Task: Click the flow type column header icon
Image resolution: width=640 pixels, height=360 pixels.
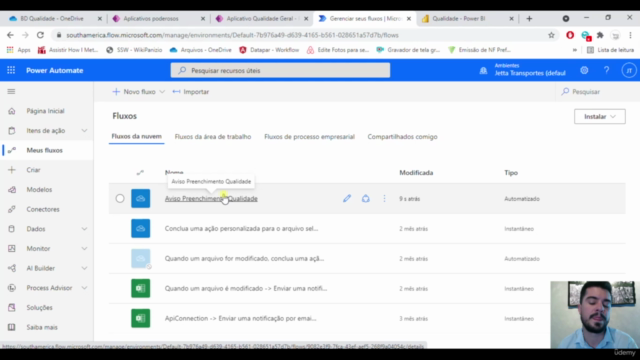Action: point(140,173)
